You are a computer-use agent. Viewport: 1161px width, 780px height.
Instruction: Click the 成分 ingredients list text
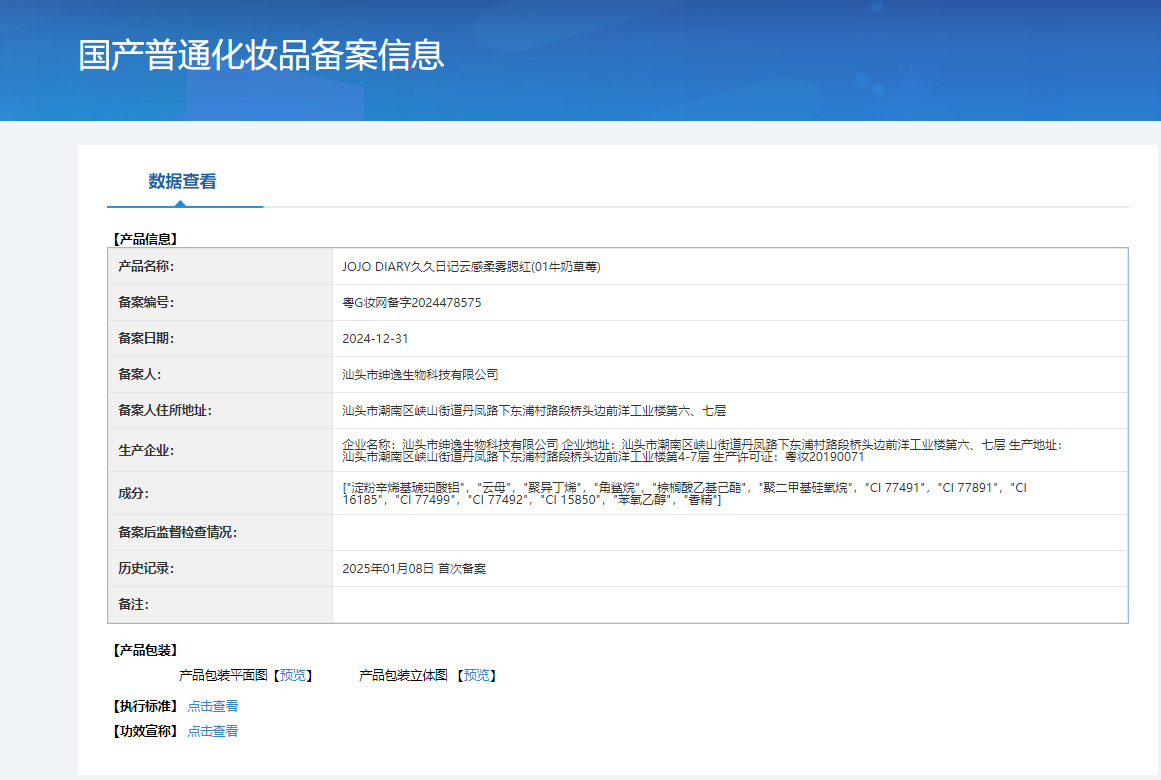tap(684, 493)
